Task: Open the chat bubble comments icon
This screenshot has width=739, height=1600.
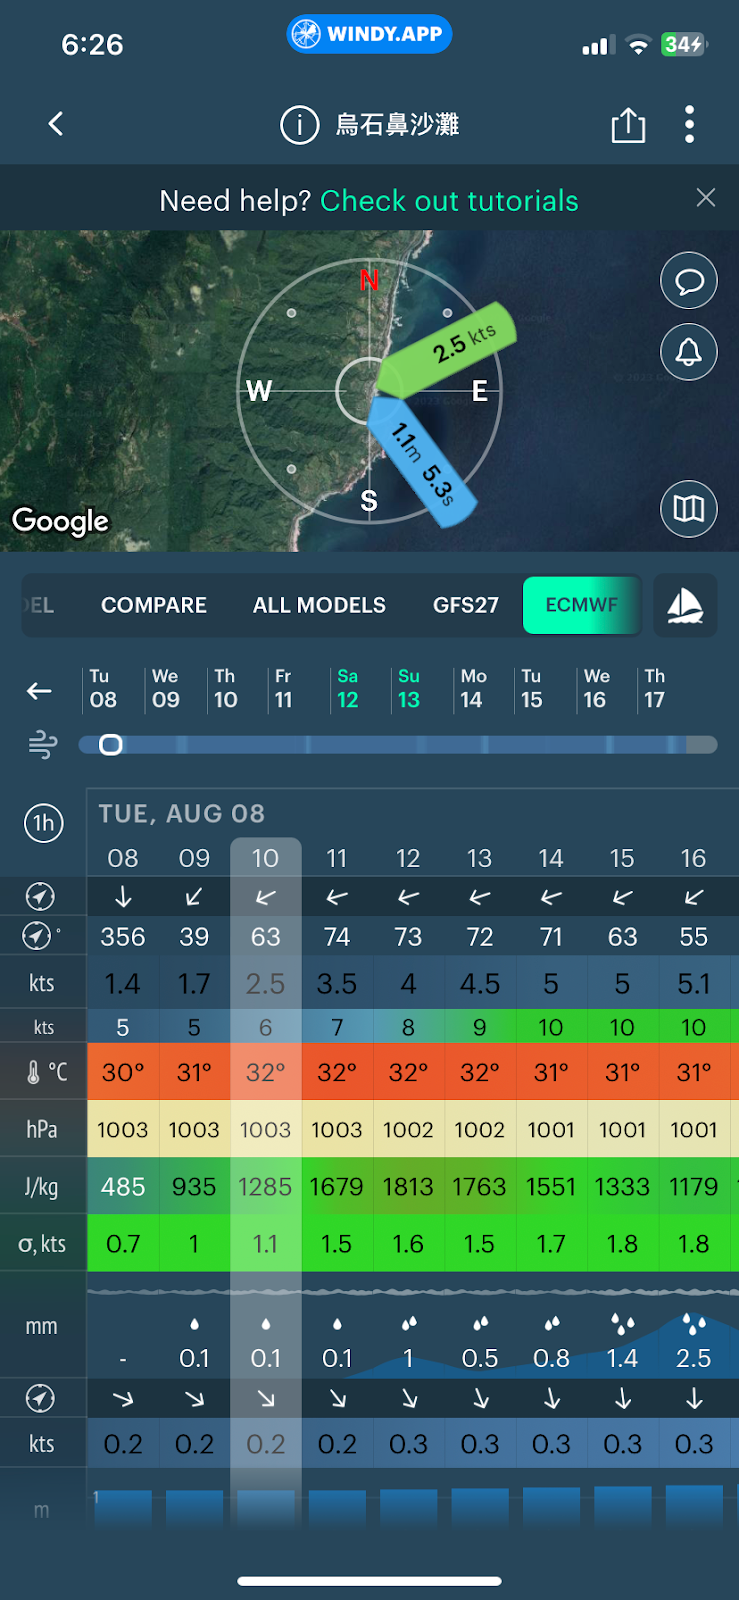Action: 689,282
